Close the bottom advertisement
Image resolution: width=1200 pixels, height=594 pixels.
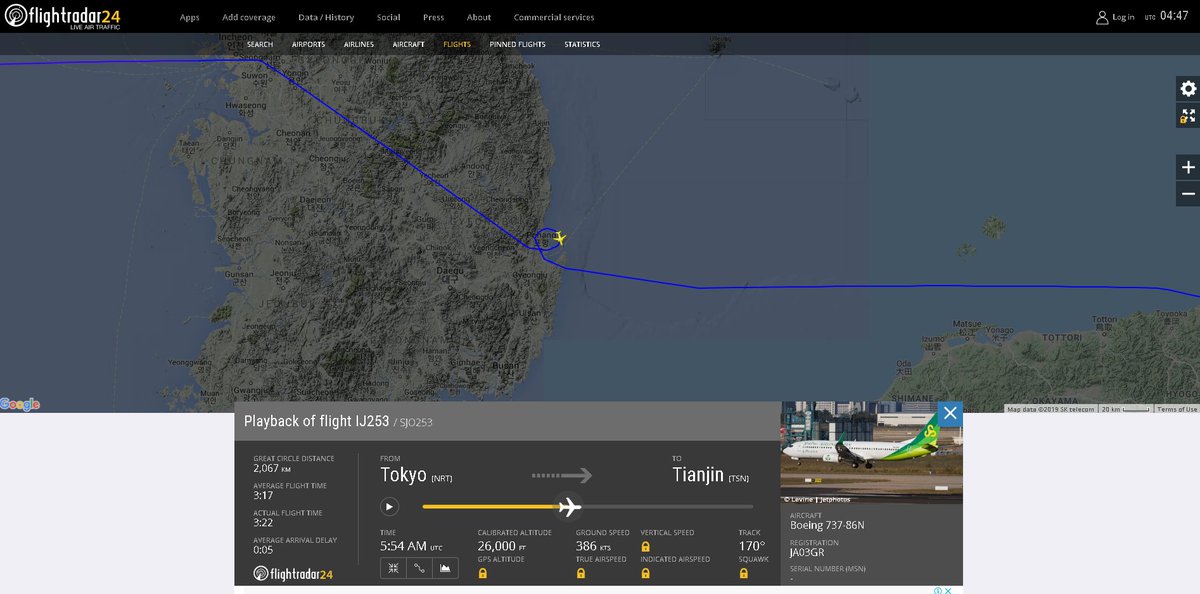click(x=947, y=590)
